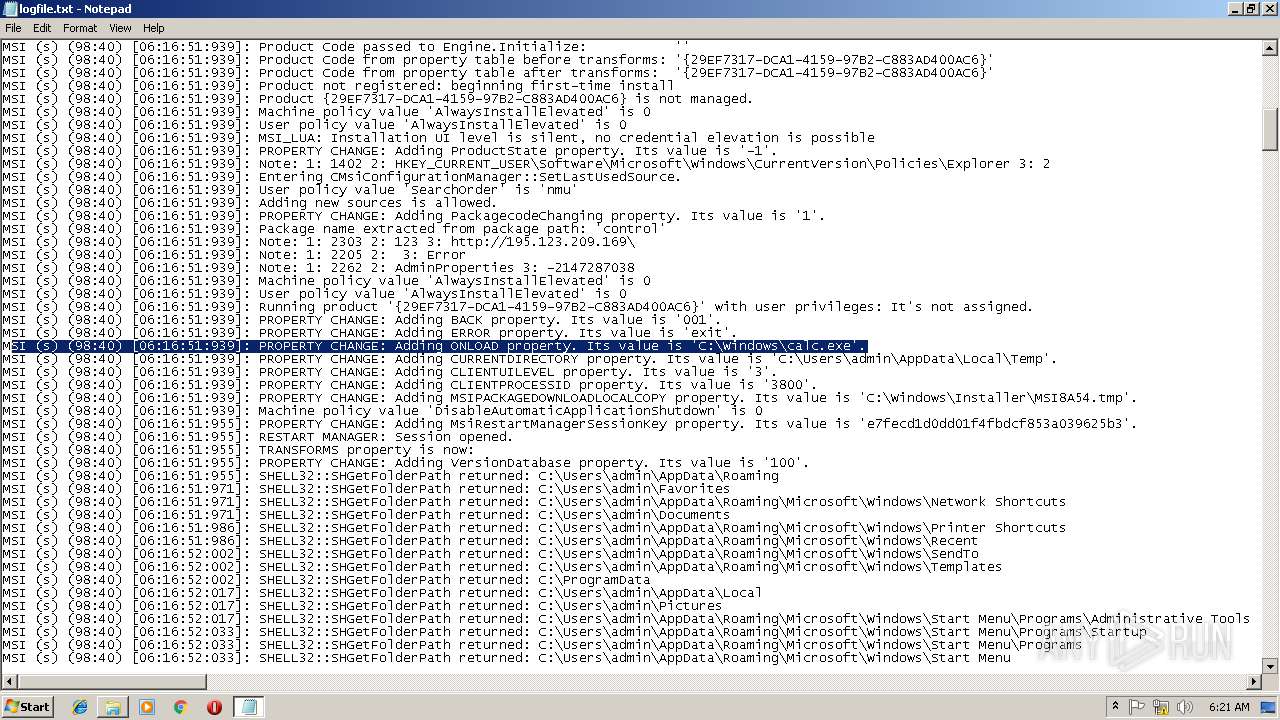Close the Notepad window
Viewport: 1280px width, 720px height.
1269,9
